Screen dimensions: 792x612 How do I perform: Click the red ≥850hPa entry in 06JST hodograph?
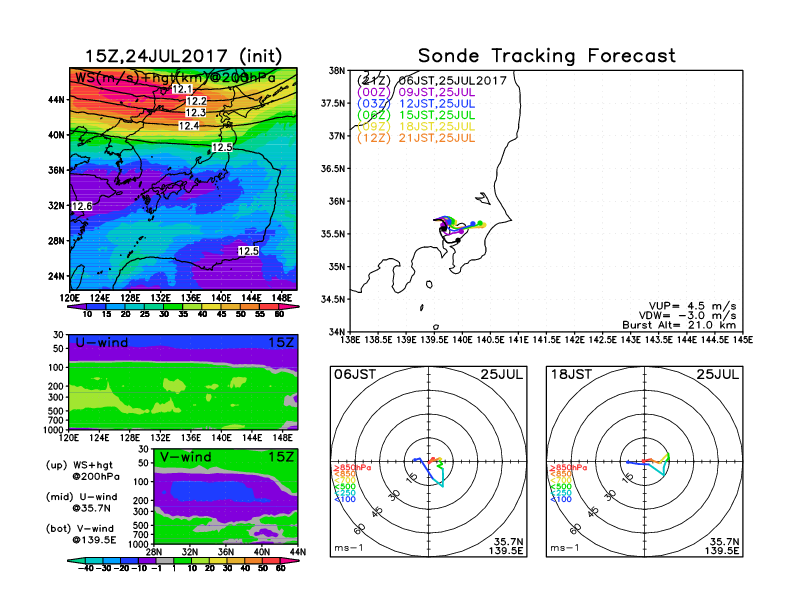pos(352,468)
